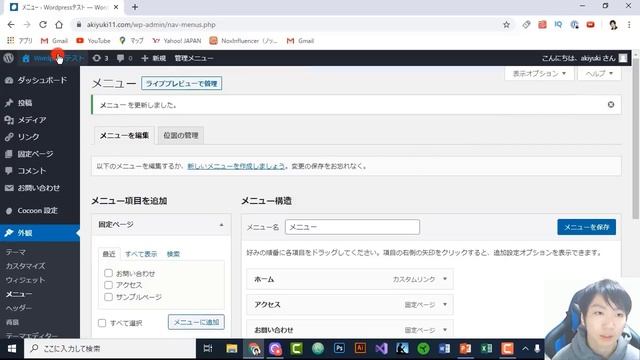Collapse the 固定ページ panel arrow
This screenshot has width=640, height=360.
coord(221,225)
